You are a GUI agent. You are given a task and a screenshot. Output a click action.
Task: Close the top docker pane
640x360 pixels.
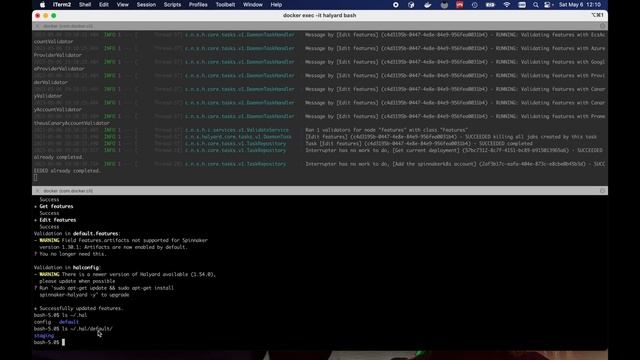37,26
